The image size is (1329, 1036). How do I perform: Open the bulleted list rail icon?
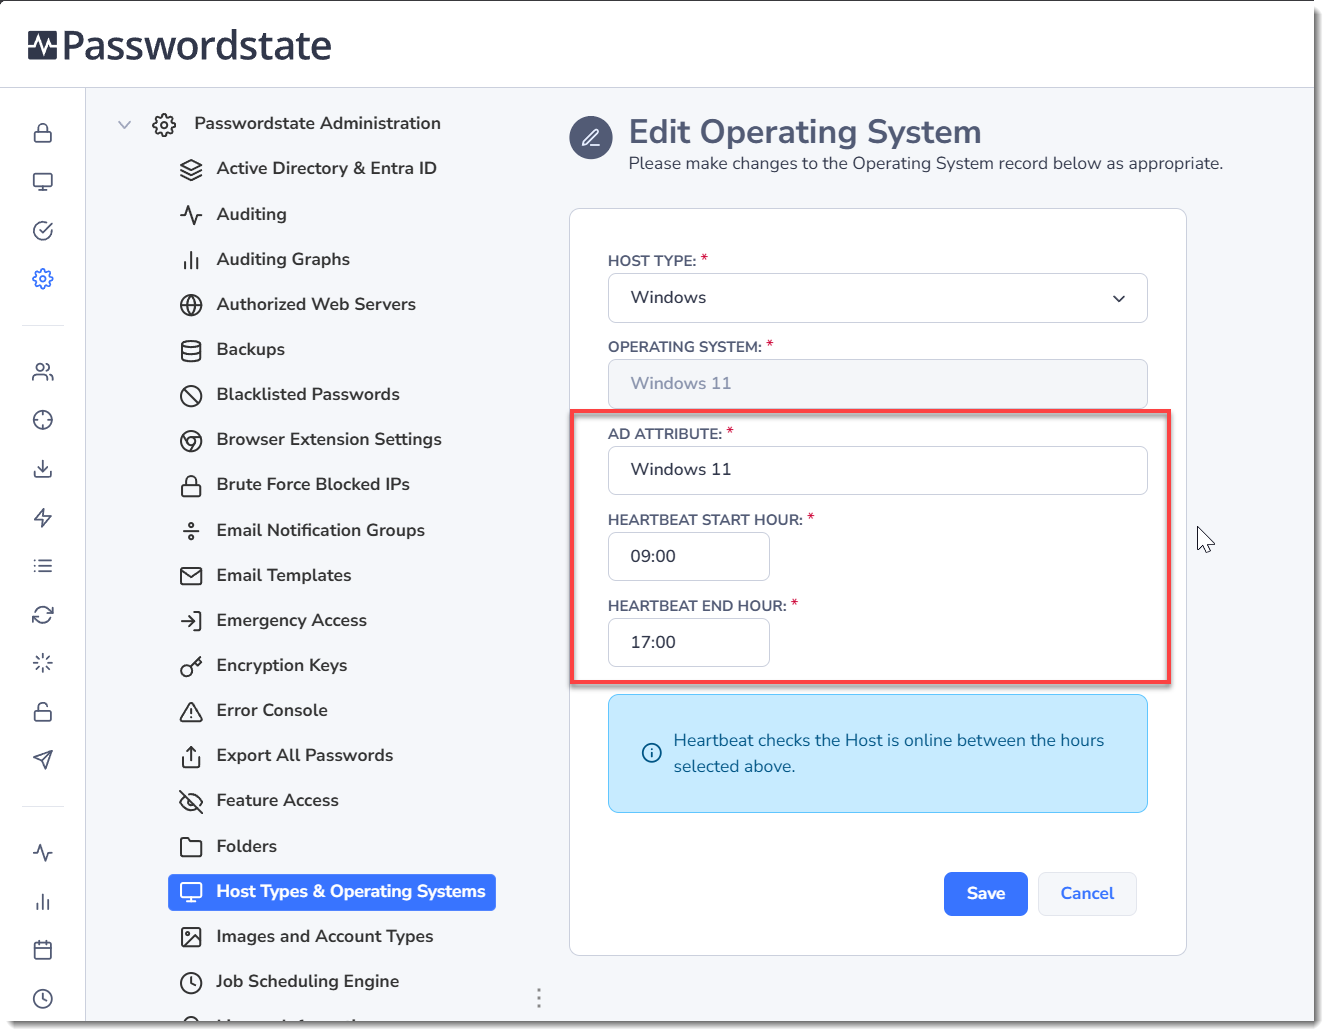click(43, 566)
